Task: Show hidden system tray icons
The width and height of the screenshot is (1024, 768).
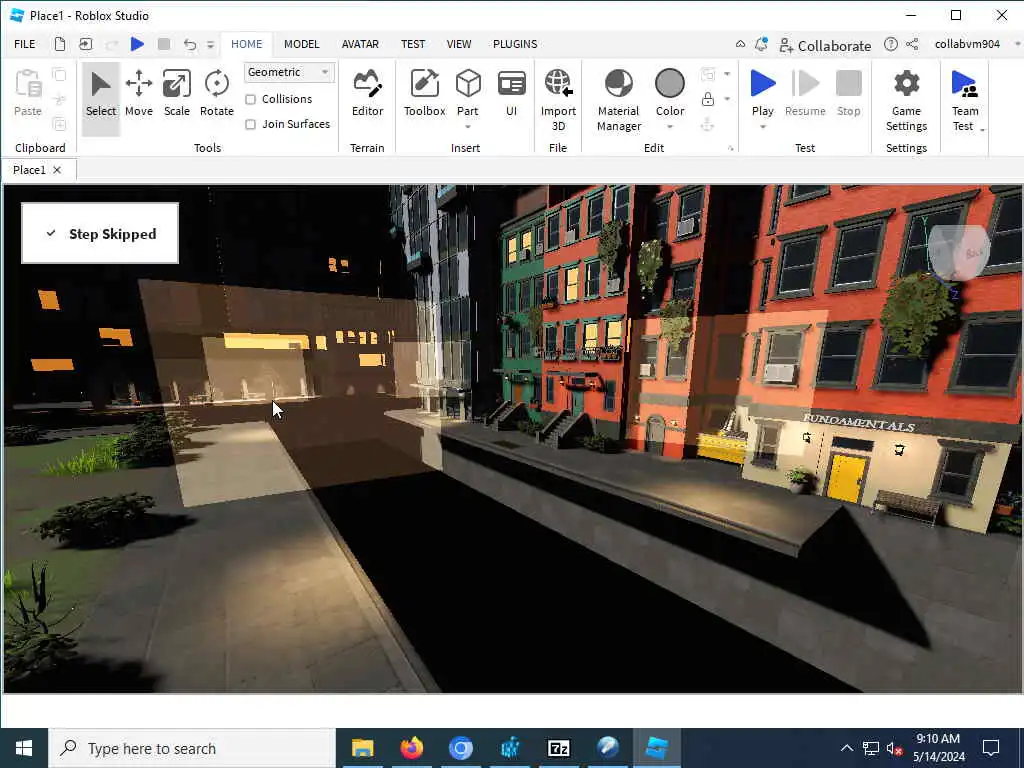Action: (x=846, y=748)
